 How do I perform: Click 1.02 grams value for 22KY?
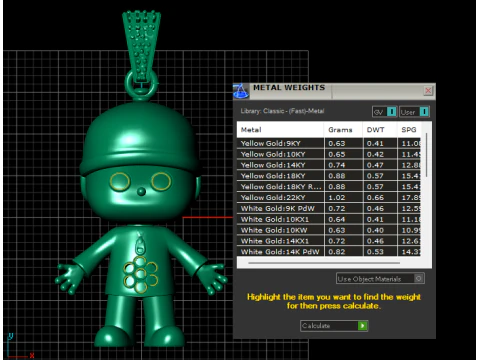coord(337,198)
